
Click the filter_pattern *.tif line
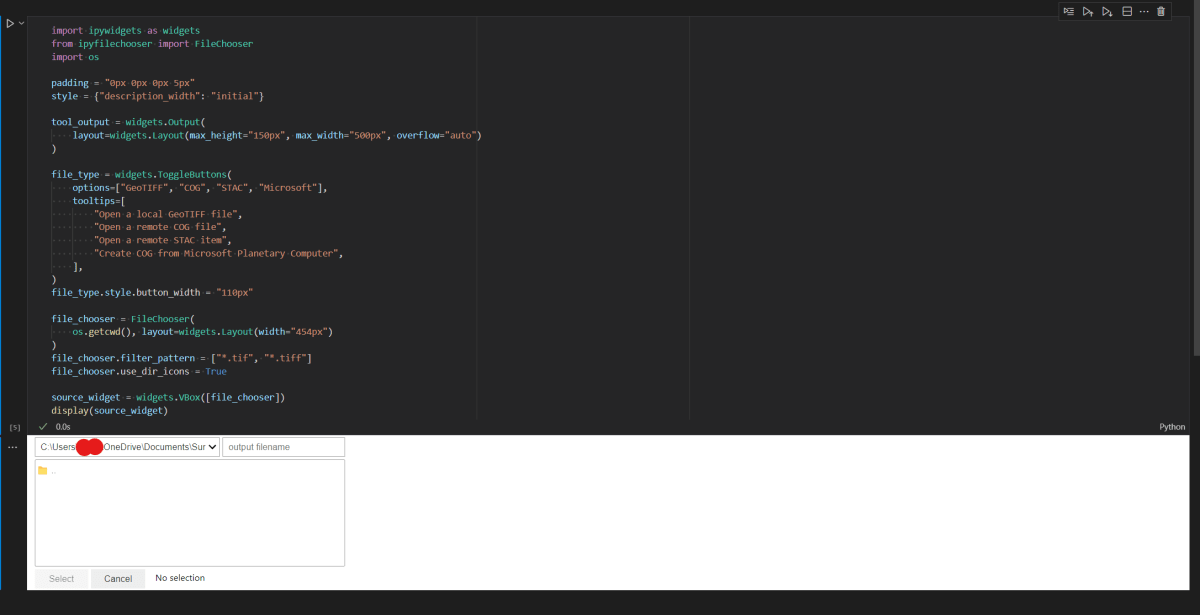pos(182,358)
